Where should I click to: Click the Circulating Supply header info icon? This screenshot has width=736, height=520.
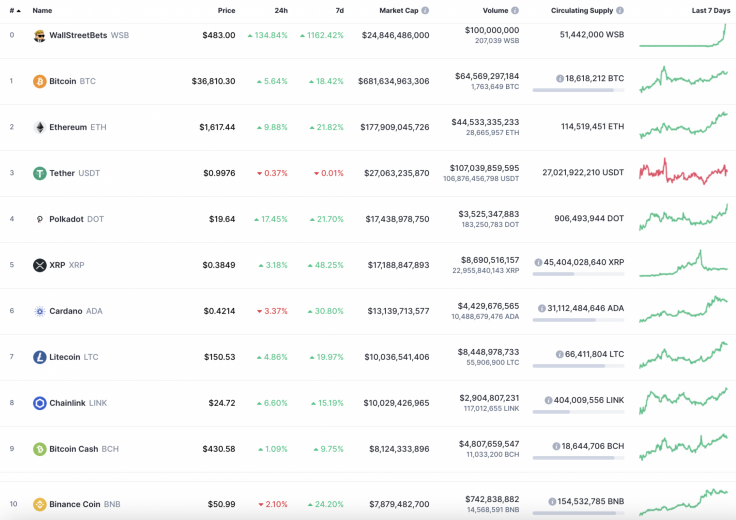[620, 10]
